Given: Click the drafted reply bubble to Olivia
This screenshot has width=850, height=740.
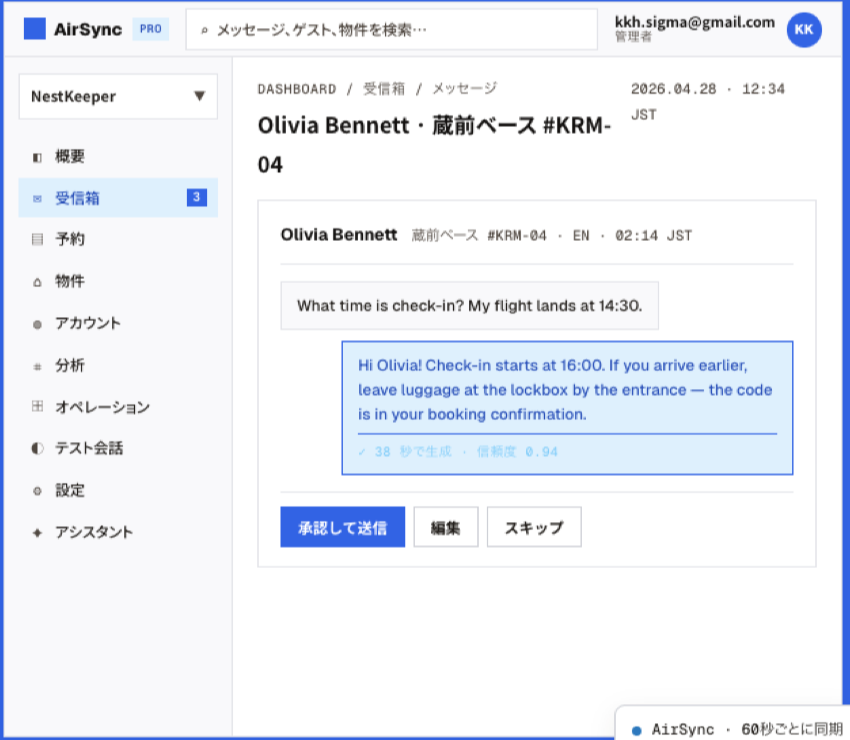Looking at the screenshot, I should tap(567, 408).
